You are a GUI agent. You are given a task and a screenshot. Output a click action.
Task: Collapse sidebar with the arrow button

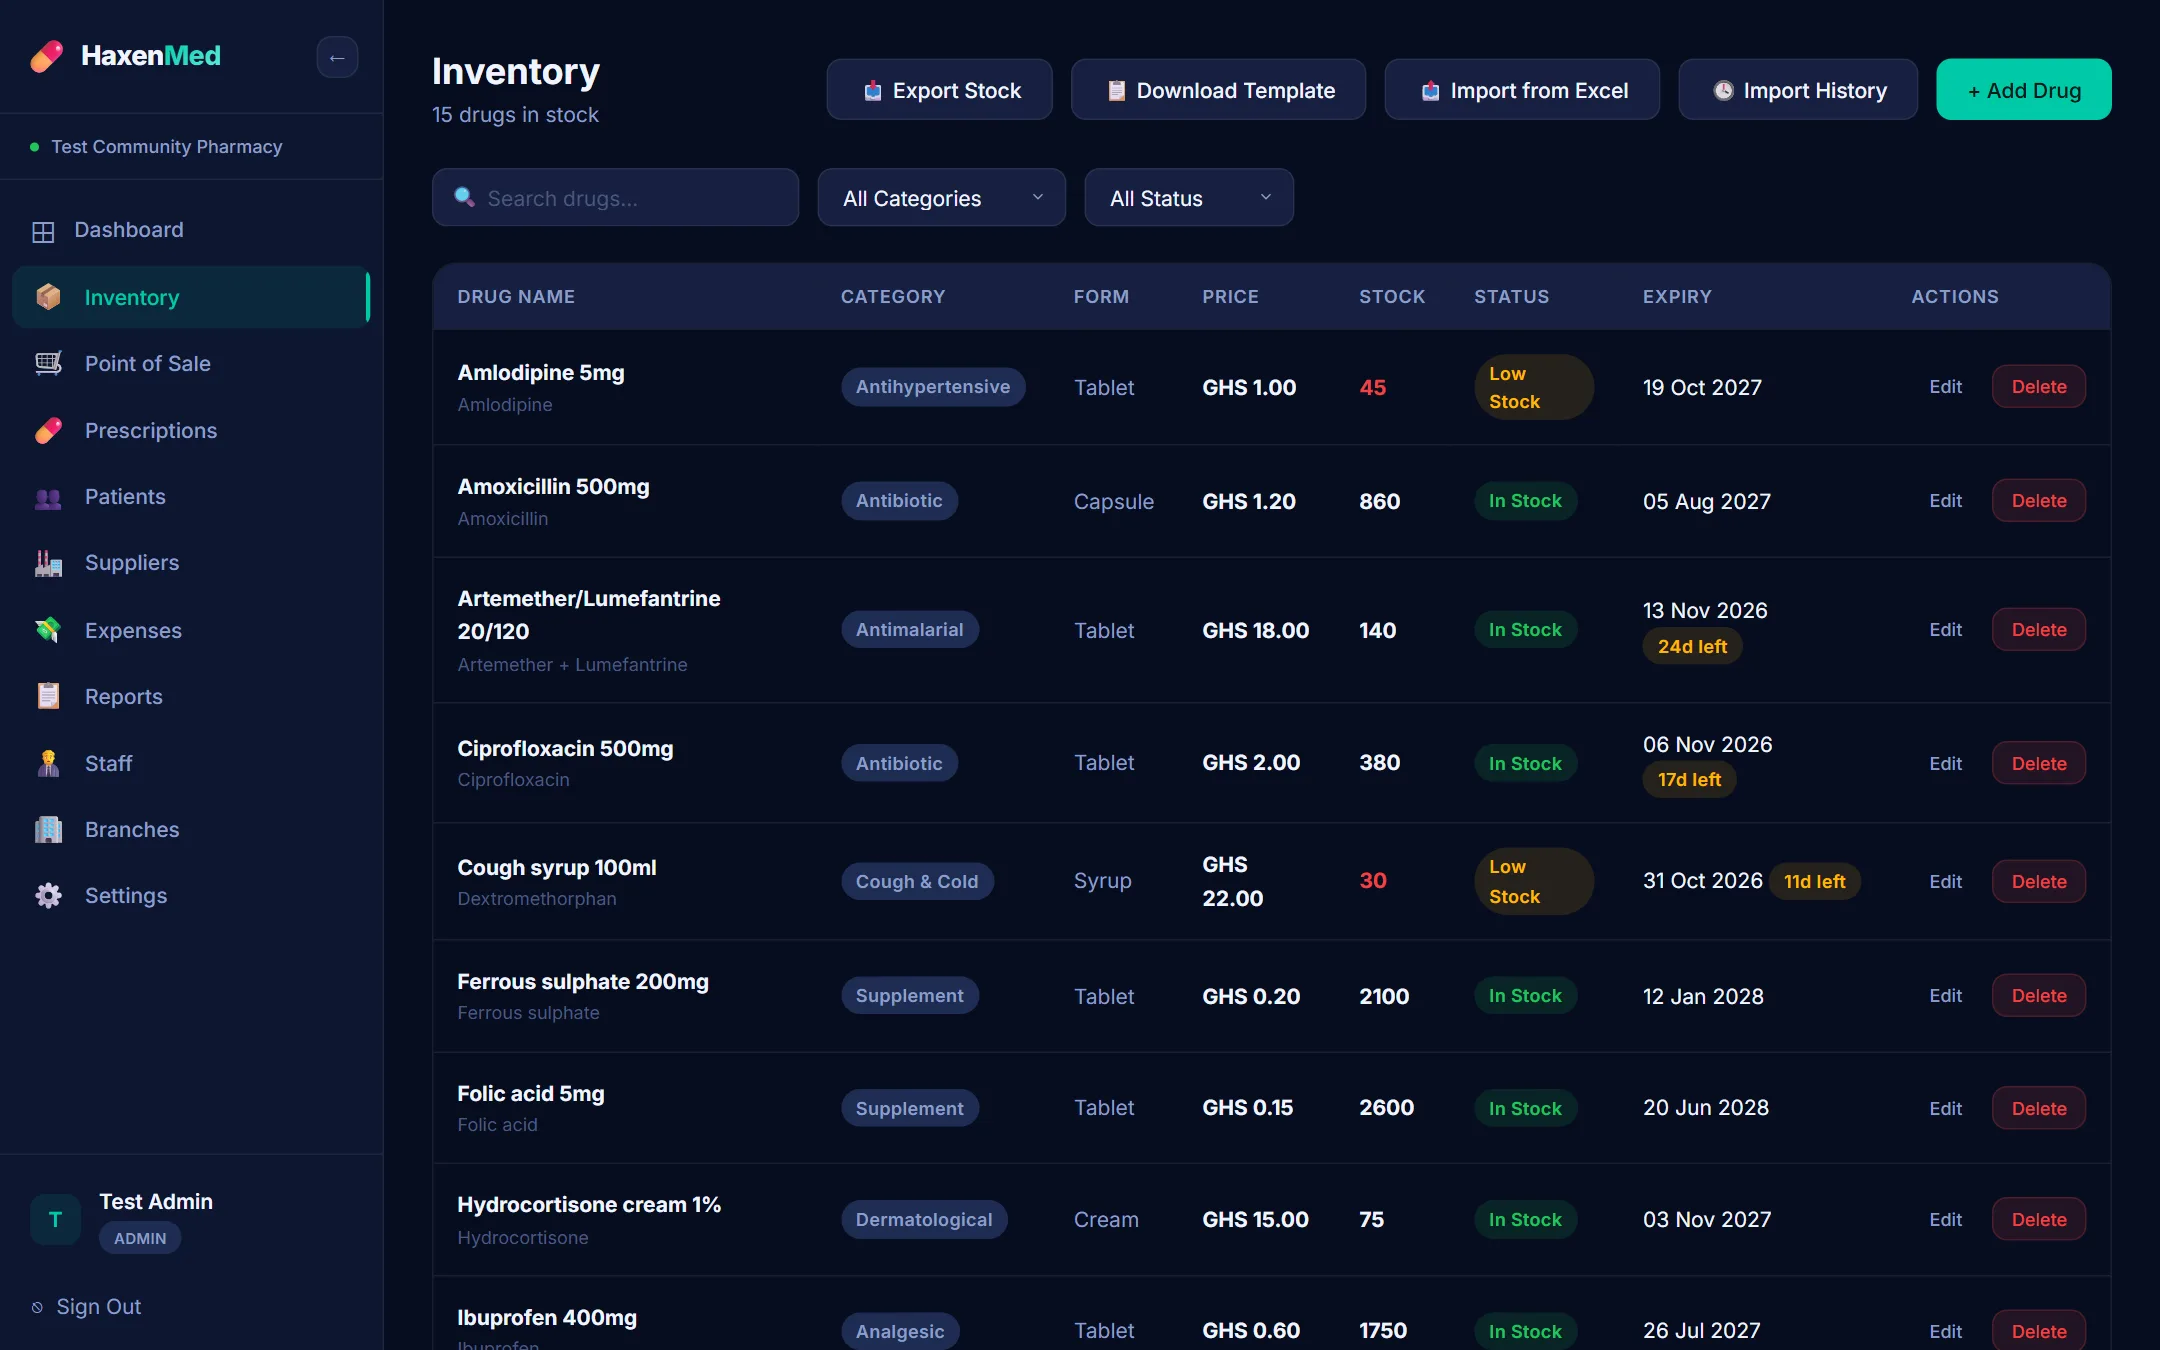tap(337, 57)
